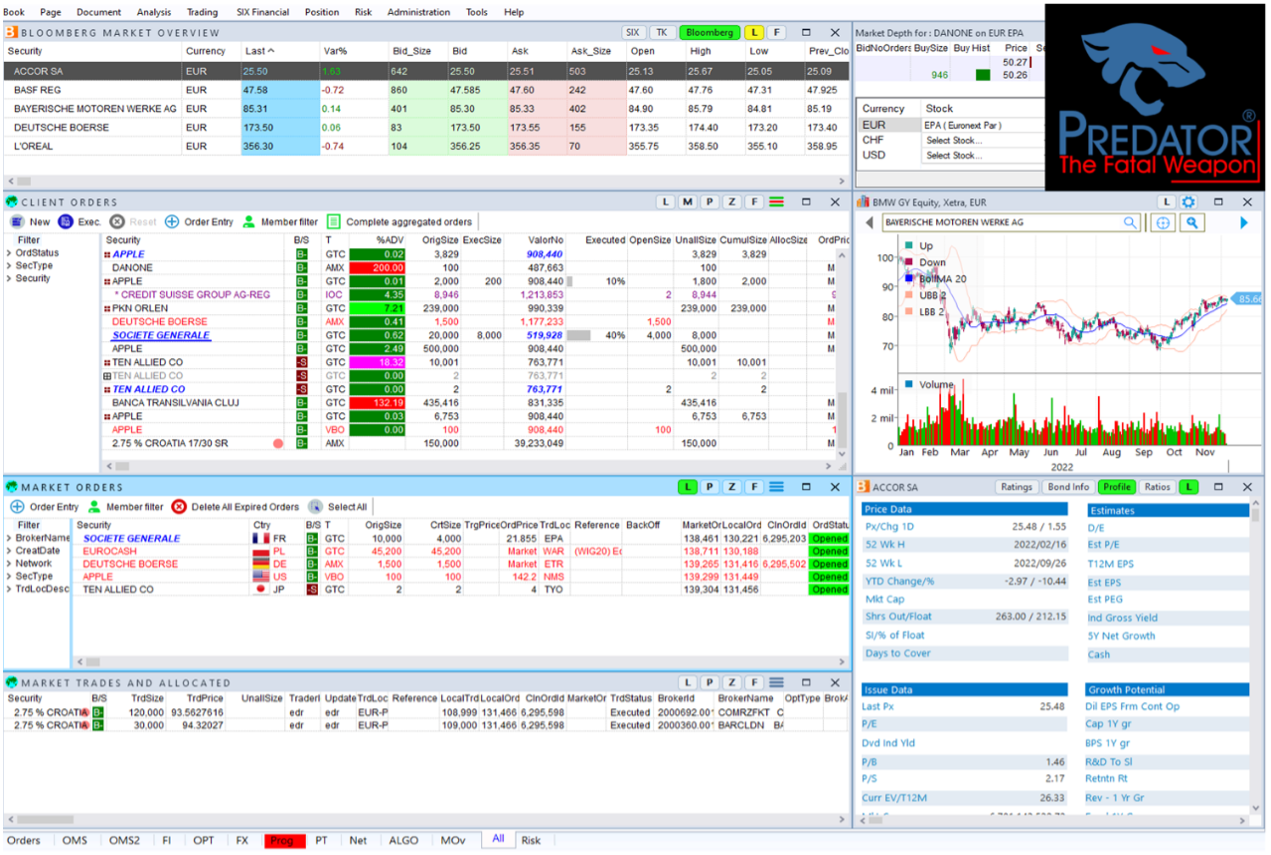Toggle the green L button in Market Orders header
Viewport: 1271px width, 855px height.
tap(687, 487)
